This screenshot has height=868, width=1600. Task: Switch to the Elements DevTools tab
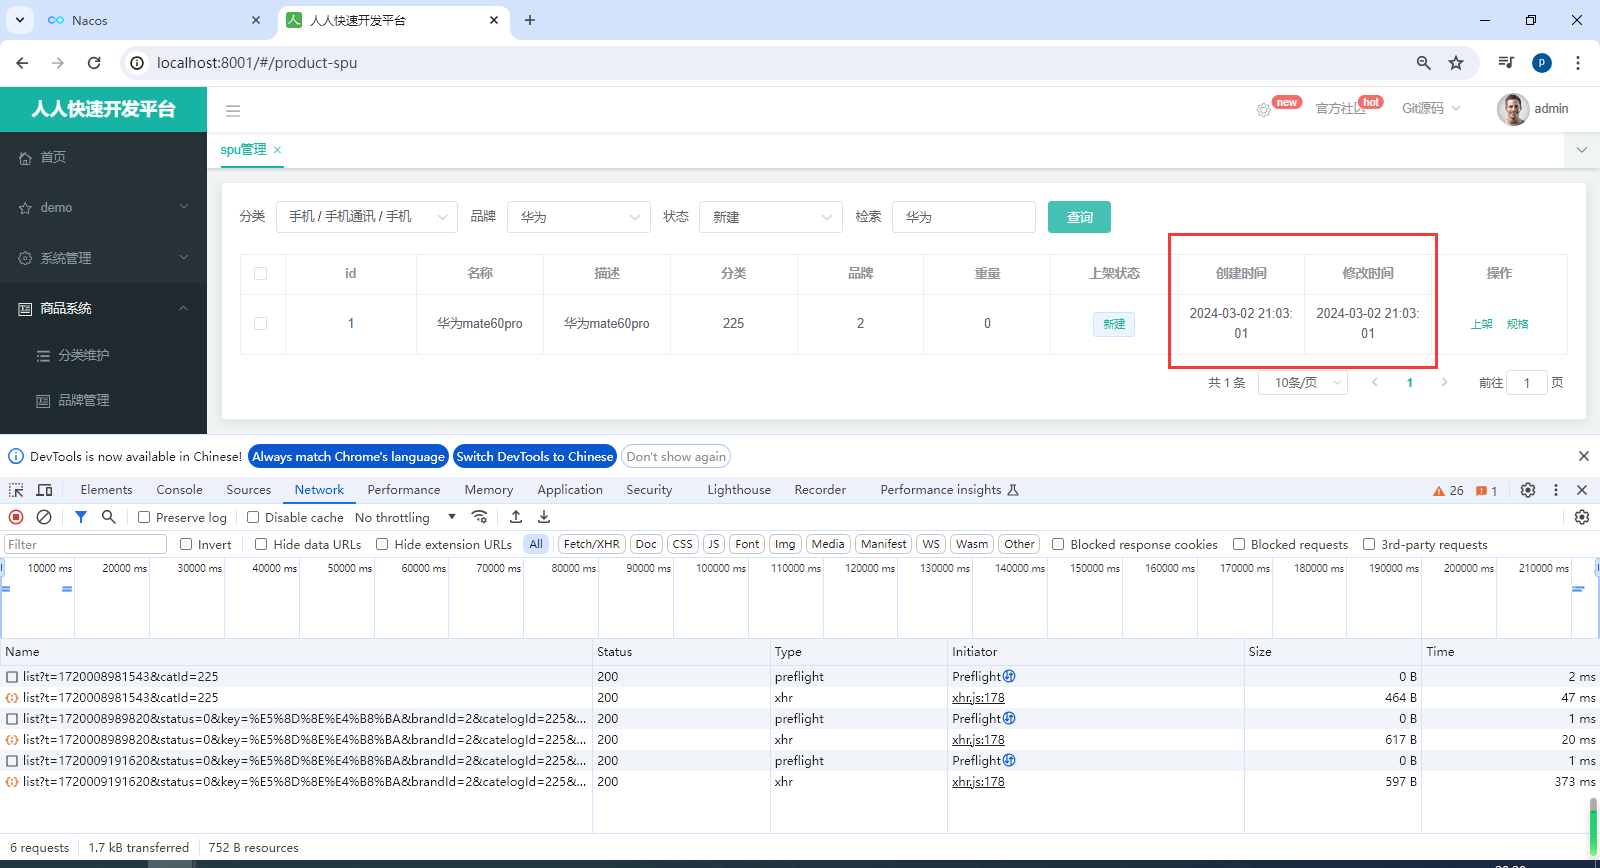[106, 490]
